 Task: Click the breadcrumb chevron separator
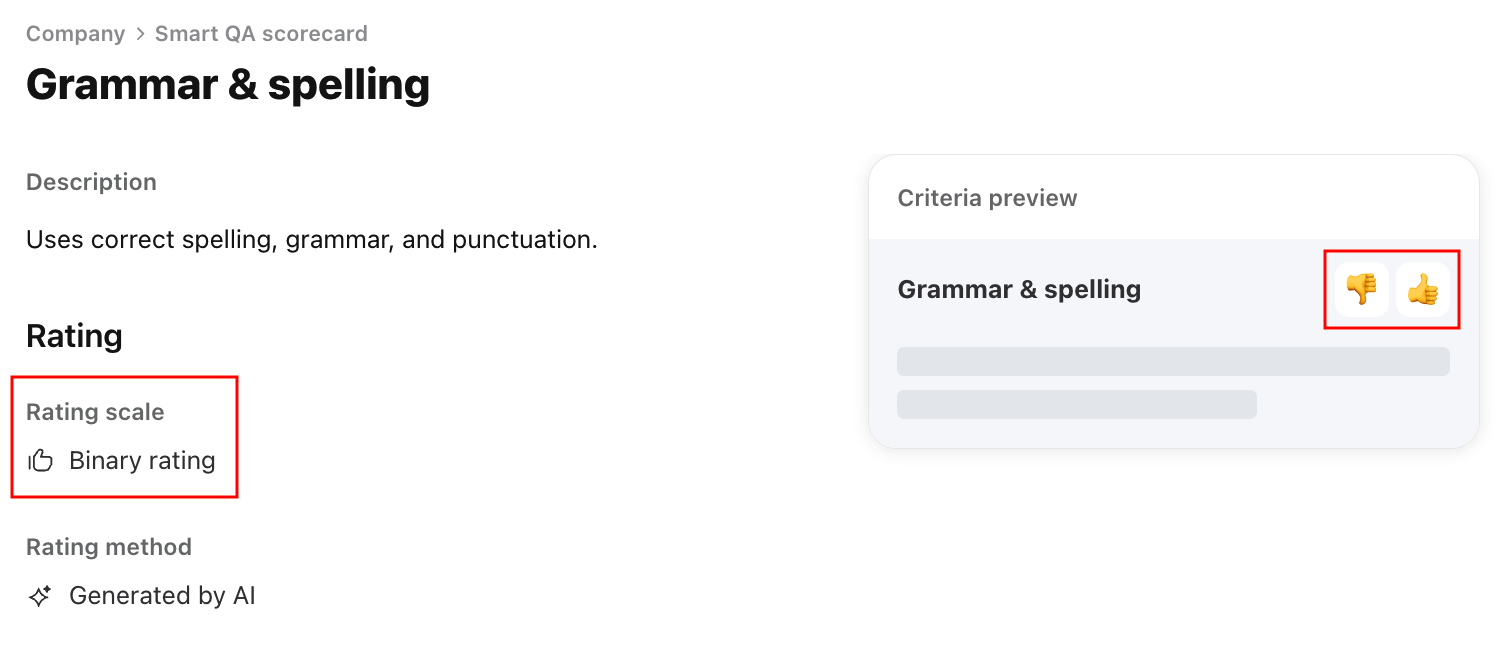click(140, 34)
